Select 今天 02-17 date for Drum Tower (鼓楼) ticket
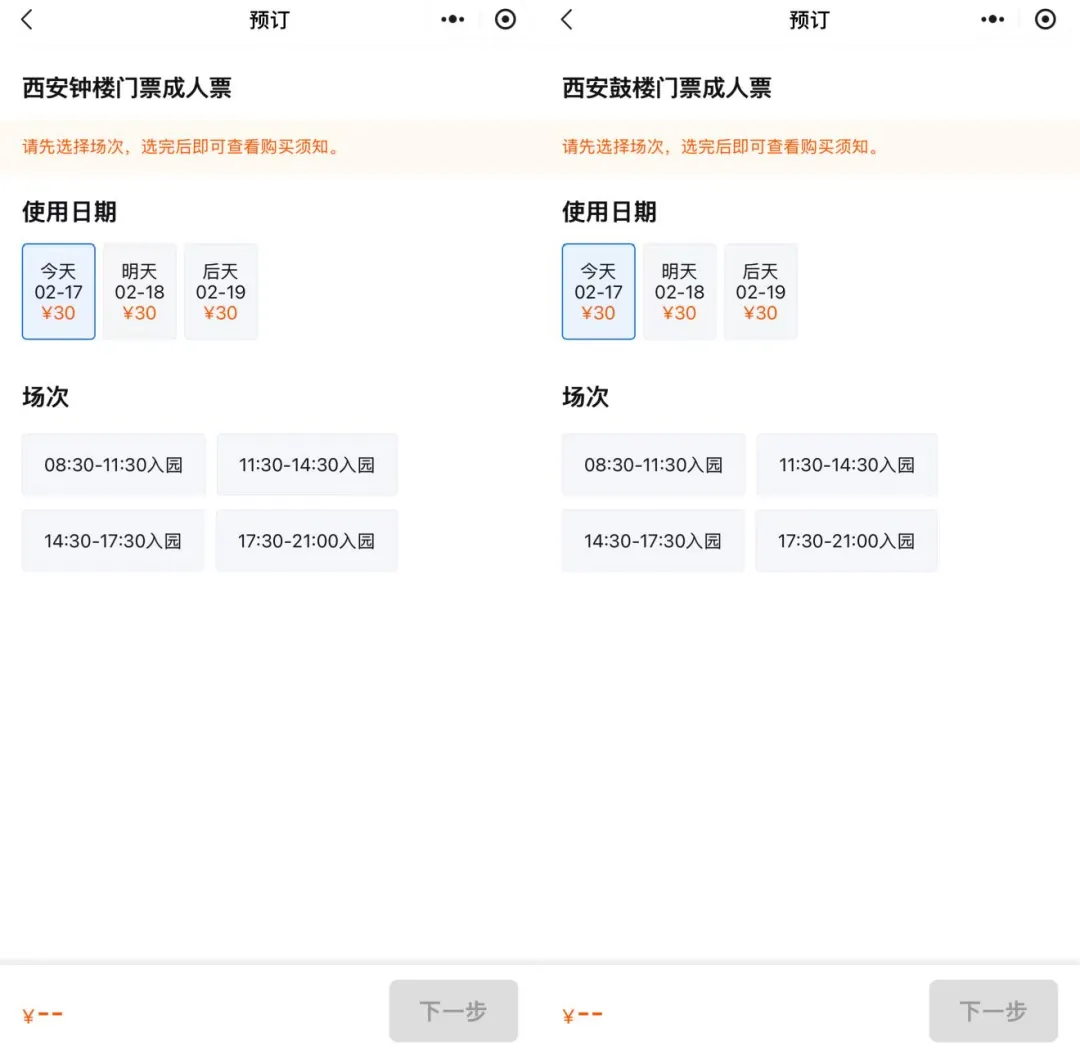Viewport: 1080px width, 1055px height. pos(599,291)
